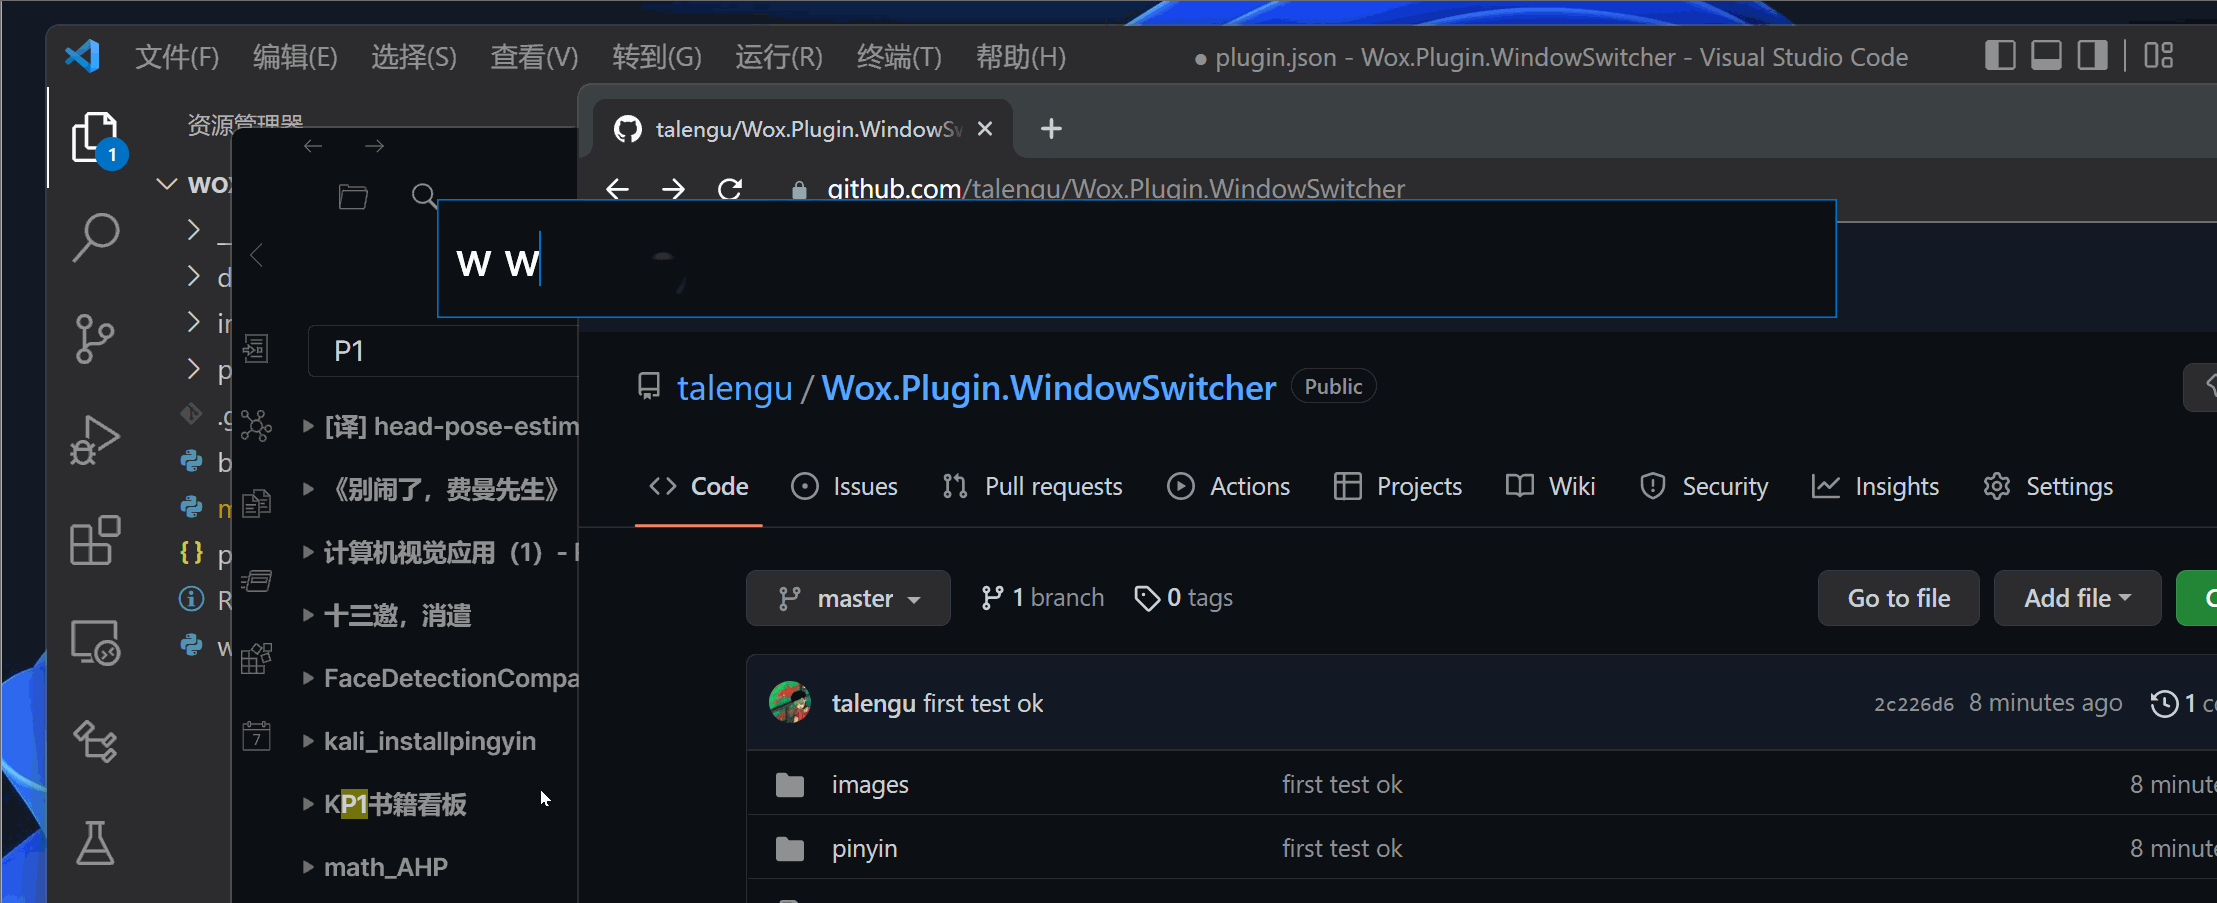Open the 终端(T) menu
Screen dimensions: 2217x903
[898, 57]
